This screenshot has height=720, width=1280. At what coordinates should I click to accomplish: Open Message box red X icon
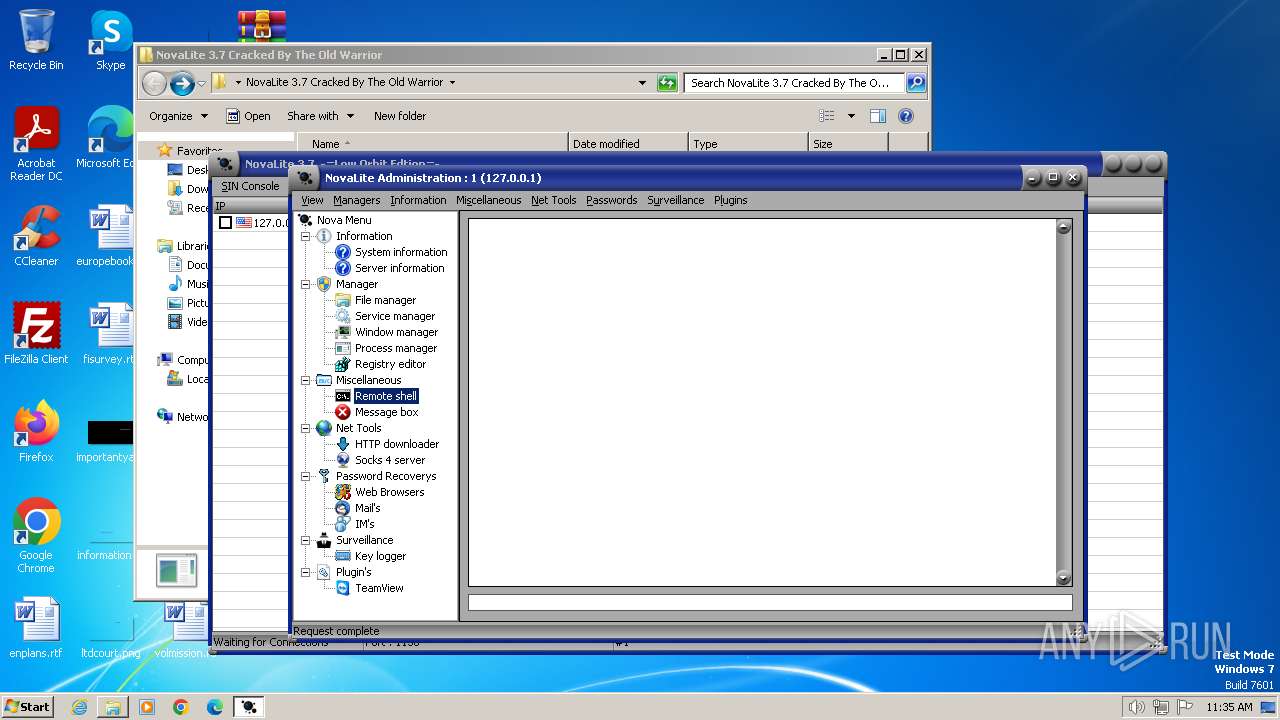coord(343,412)
